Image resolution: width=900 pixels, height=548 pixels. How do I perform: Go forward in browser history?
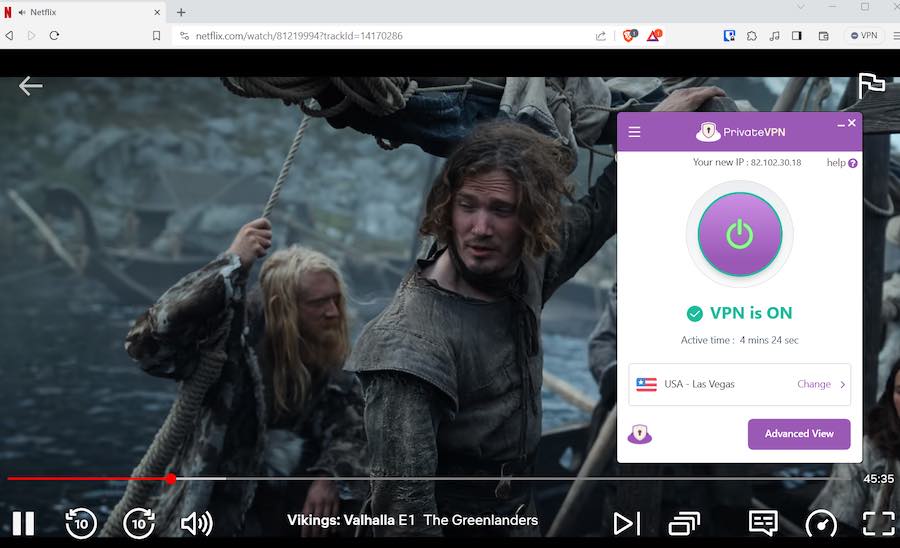[x=32, y=36]
